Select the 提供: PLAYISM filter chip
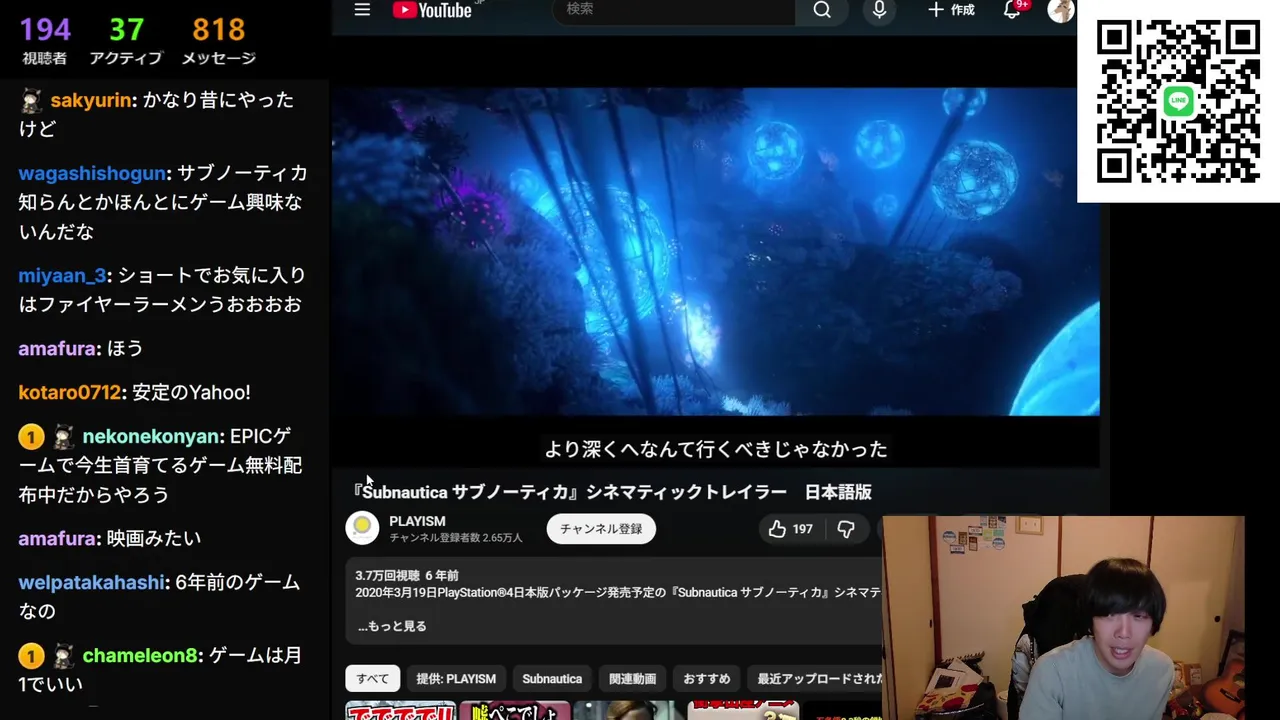This screenshot has height=720, width=1280. (456, 679)
